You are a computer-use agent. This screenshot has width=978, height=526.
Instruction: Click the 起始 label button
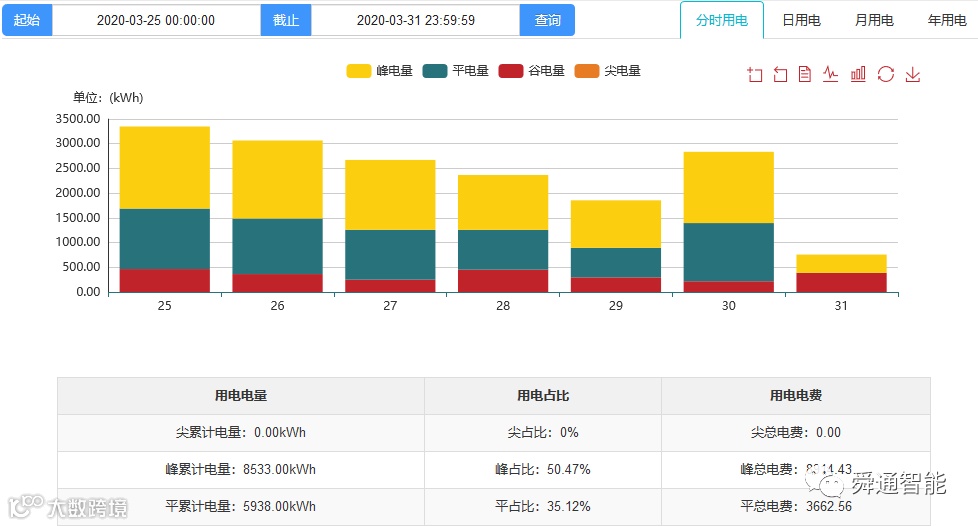pyautogui.click(x=27, y=20)
